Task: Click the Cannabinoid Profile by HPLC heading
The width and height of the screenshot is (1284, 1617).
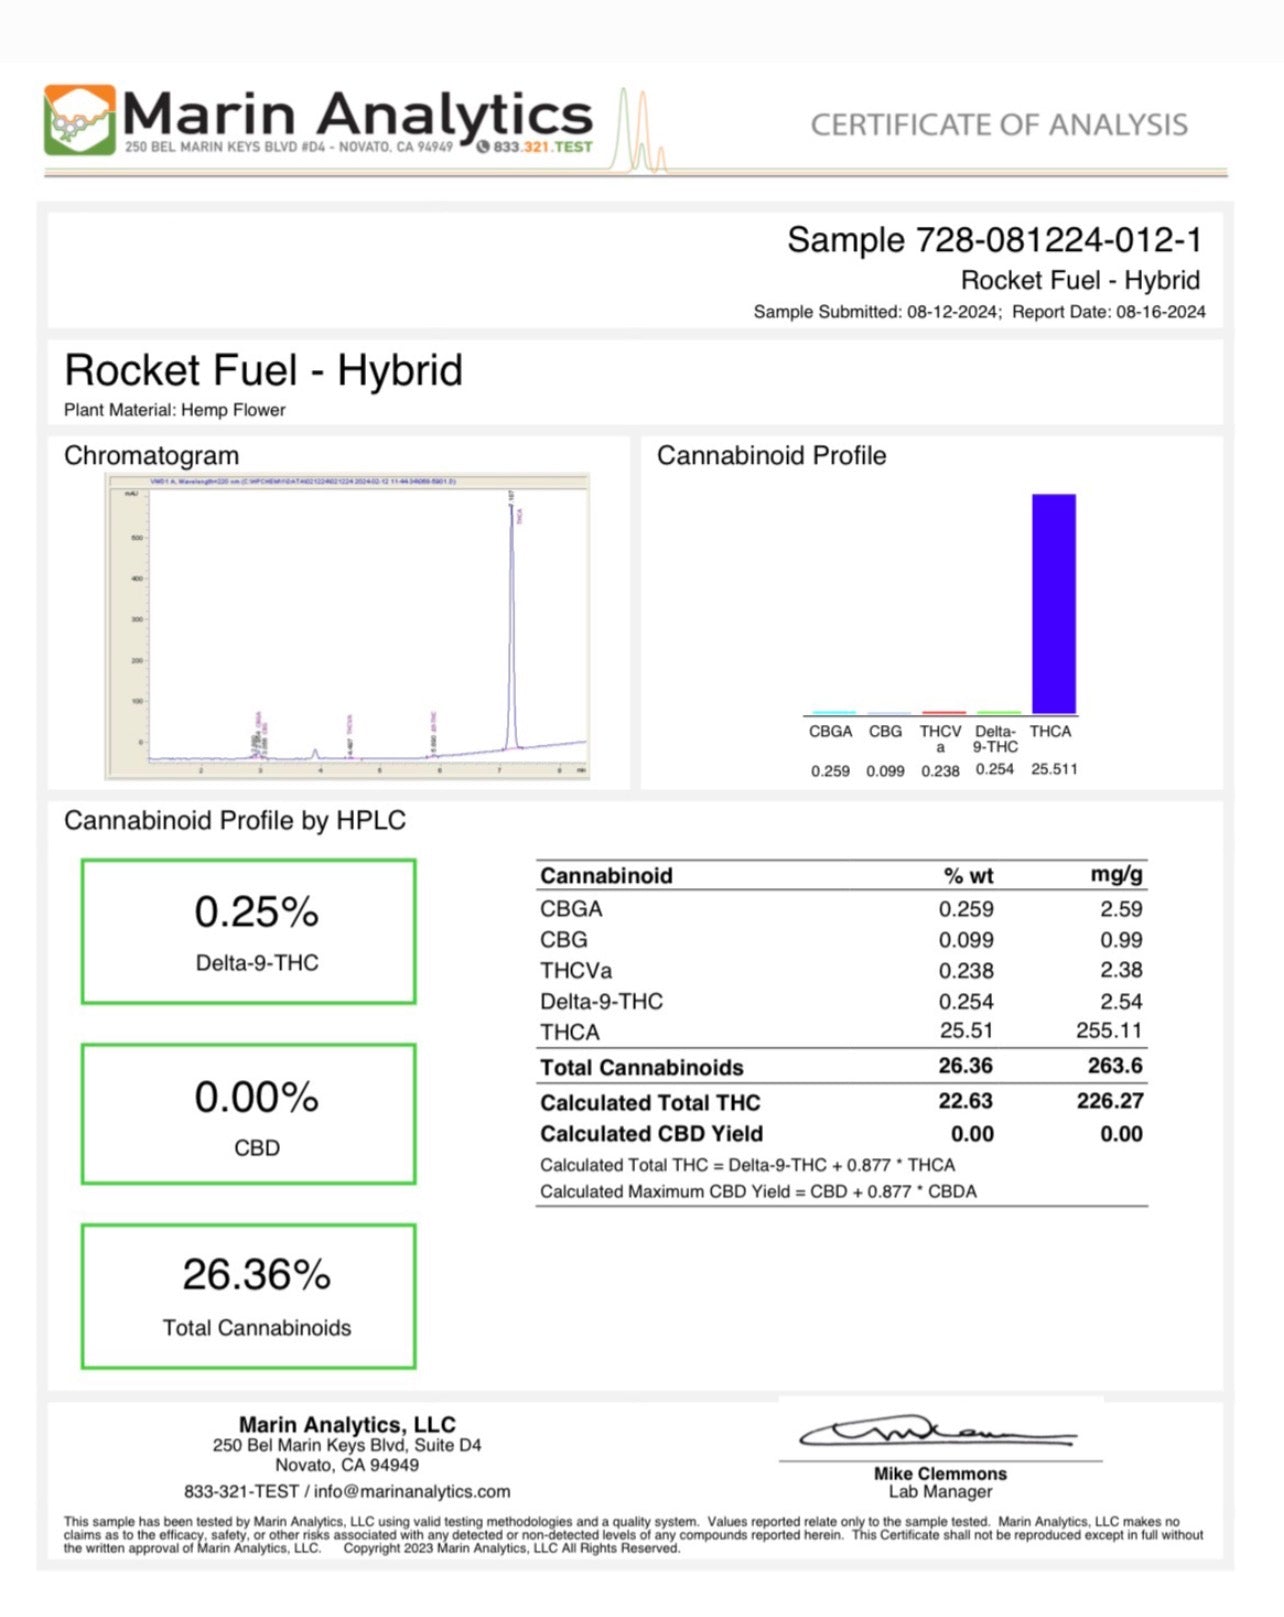Action: tap(235, 821)
